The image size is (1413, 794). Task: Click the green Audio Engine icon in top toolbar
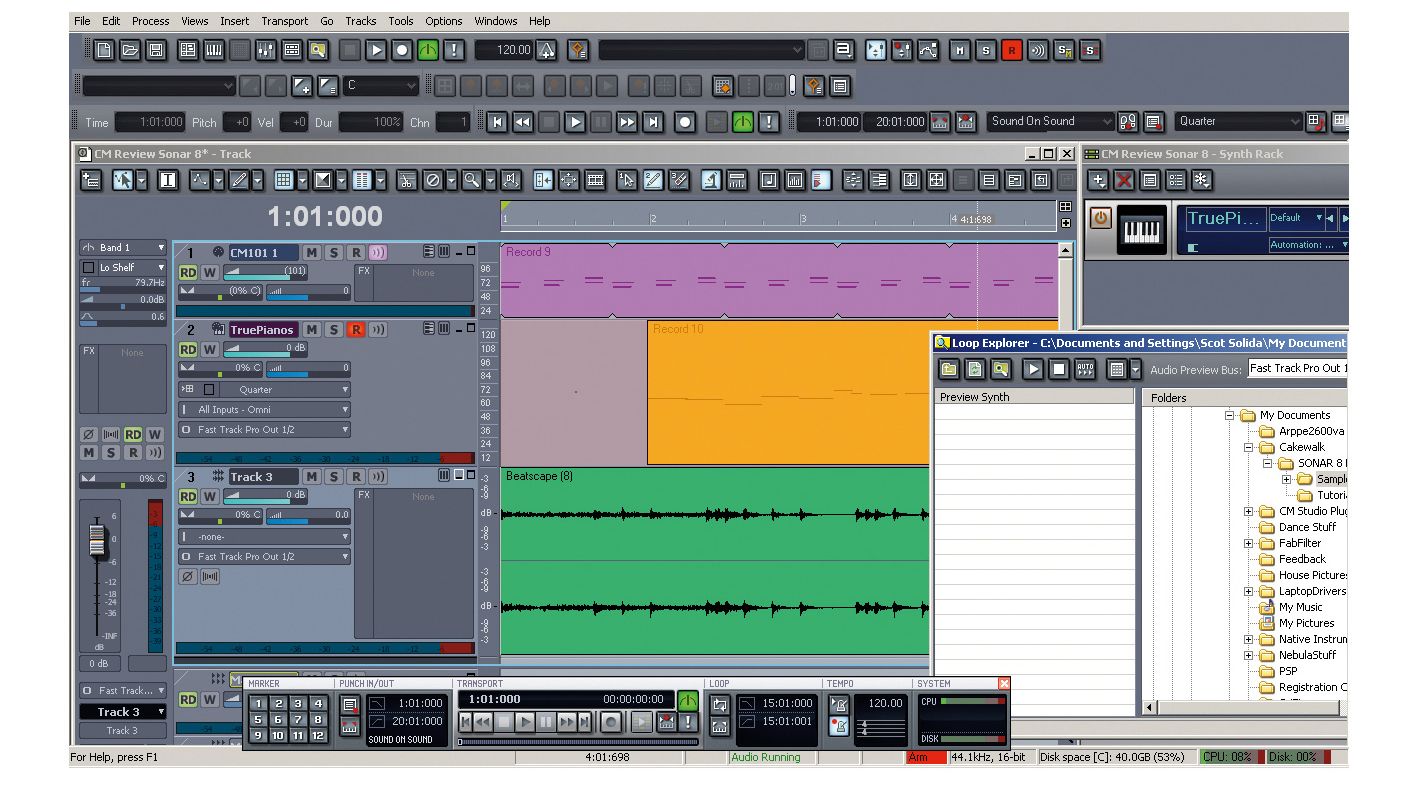click(428, 49)
